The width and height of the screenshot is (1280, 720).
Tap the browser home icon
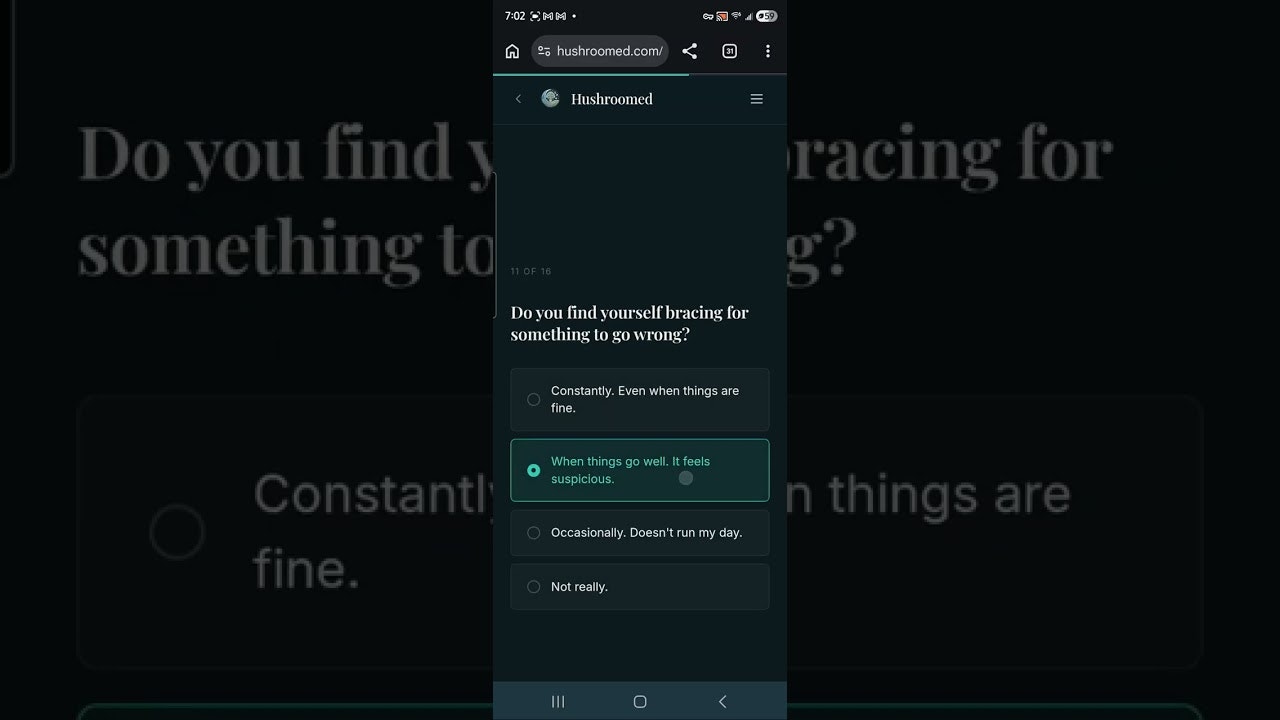click(x=512, y=51)
